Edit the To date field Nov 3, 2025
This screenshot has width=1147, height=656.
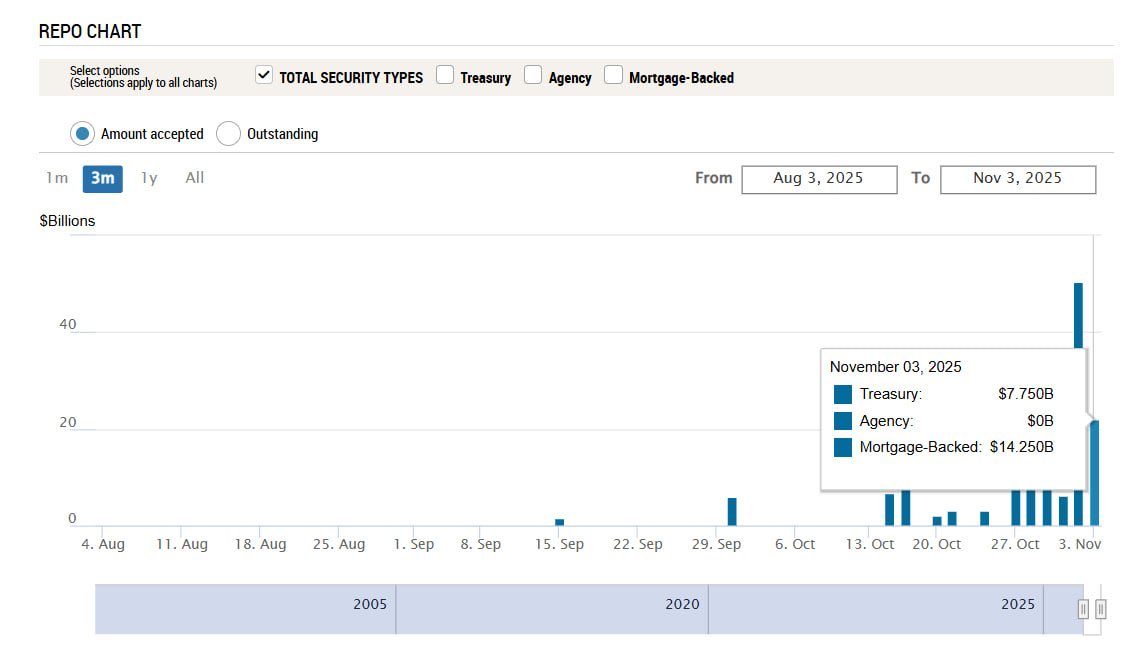[x=1018, y=179]
